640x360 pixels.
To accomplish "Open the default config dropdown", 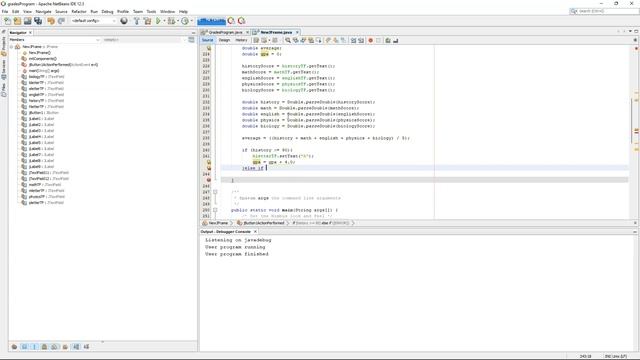I will [93, 21].
